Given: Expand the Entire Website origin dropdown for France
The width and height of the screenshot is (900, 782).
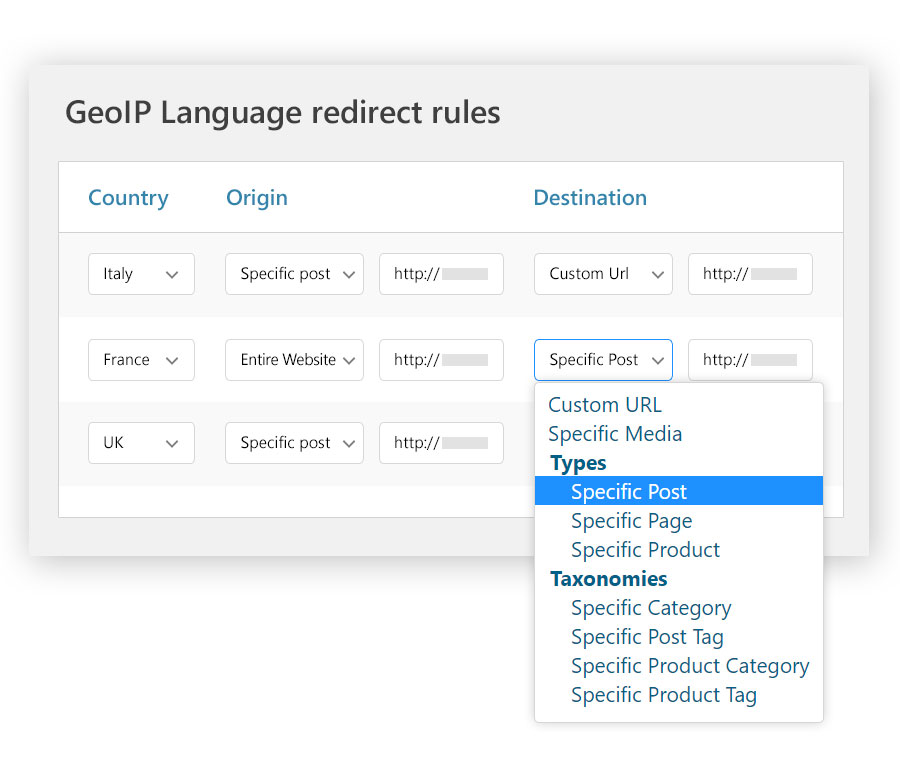Looking at the screenshot, I should pos(294,359).
